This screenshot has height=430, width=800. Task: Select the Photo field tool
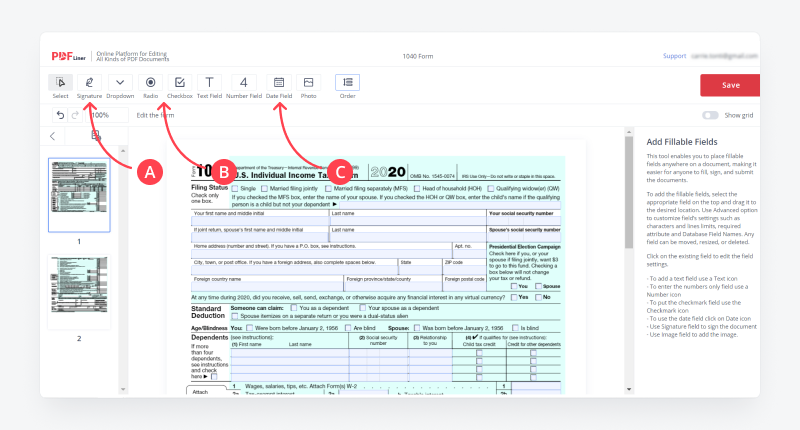(x=308, y=83)
